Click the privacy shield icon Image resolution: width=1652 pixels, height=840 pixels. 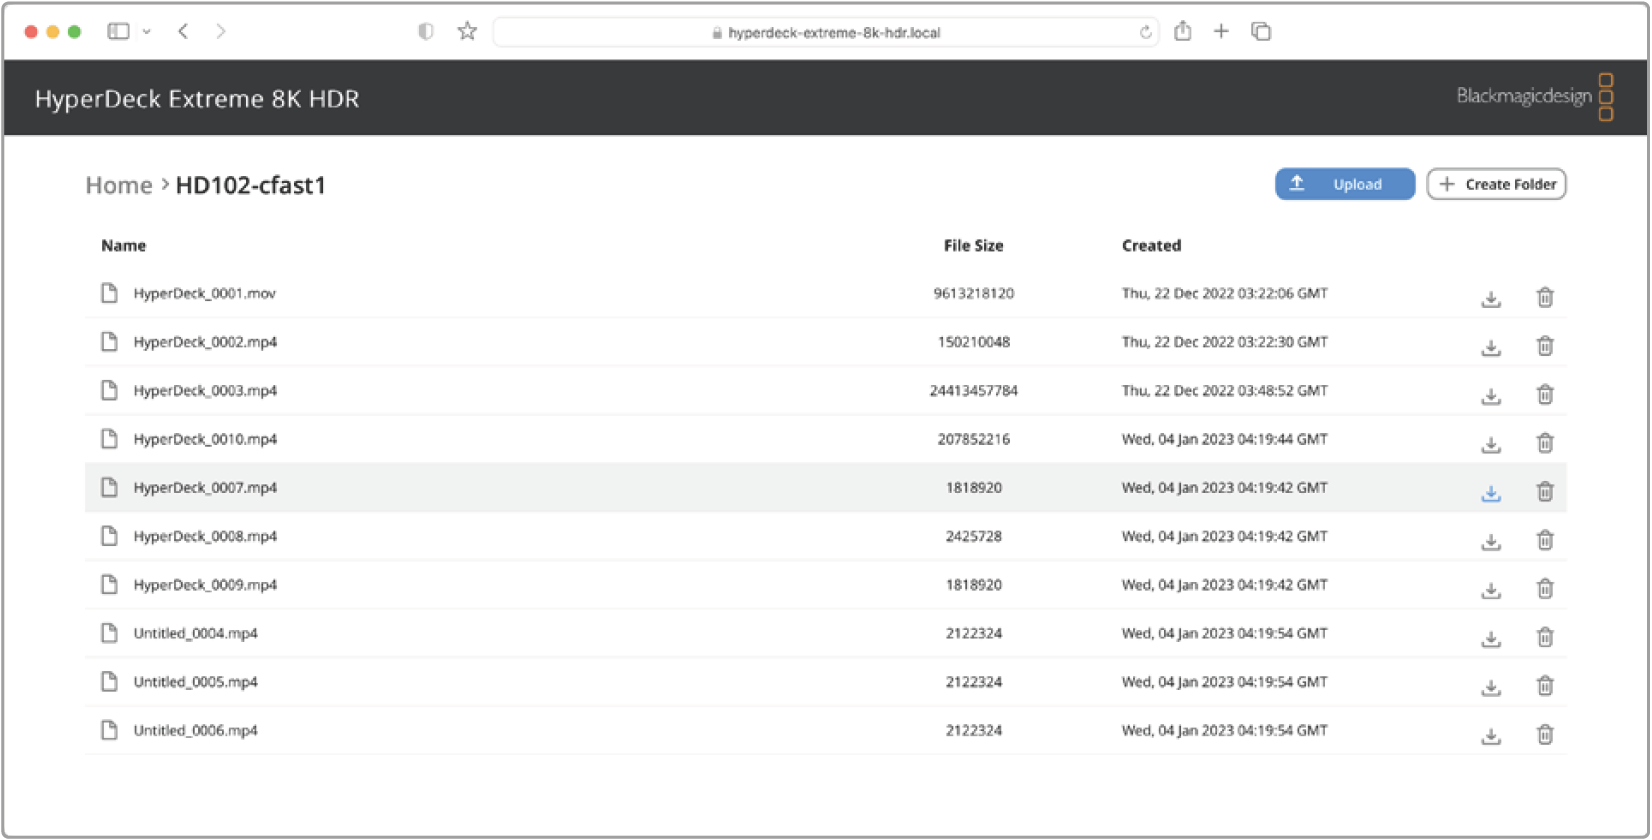[426, 32]
